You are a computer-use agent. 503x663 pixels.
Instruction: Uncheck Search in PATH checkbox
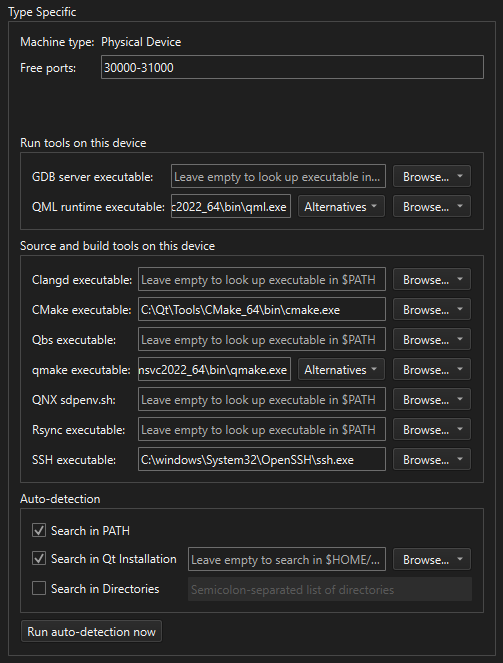coord(39,530)
